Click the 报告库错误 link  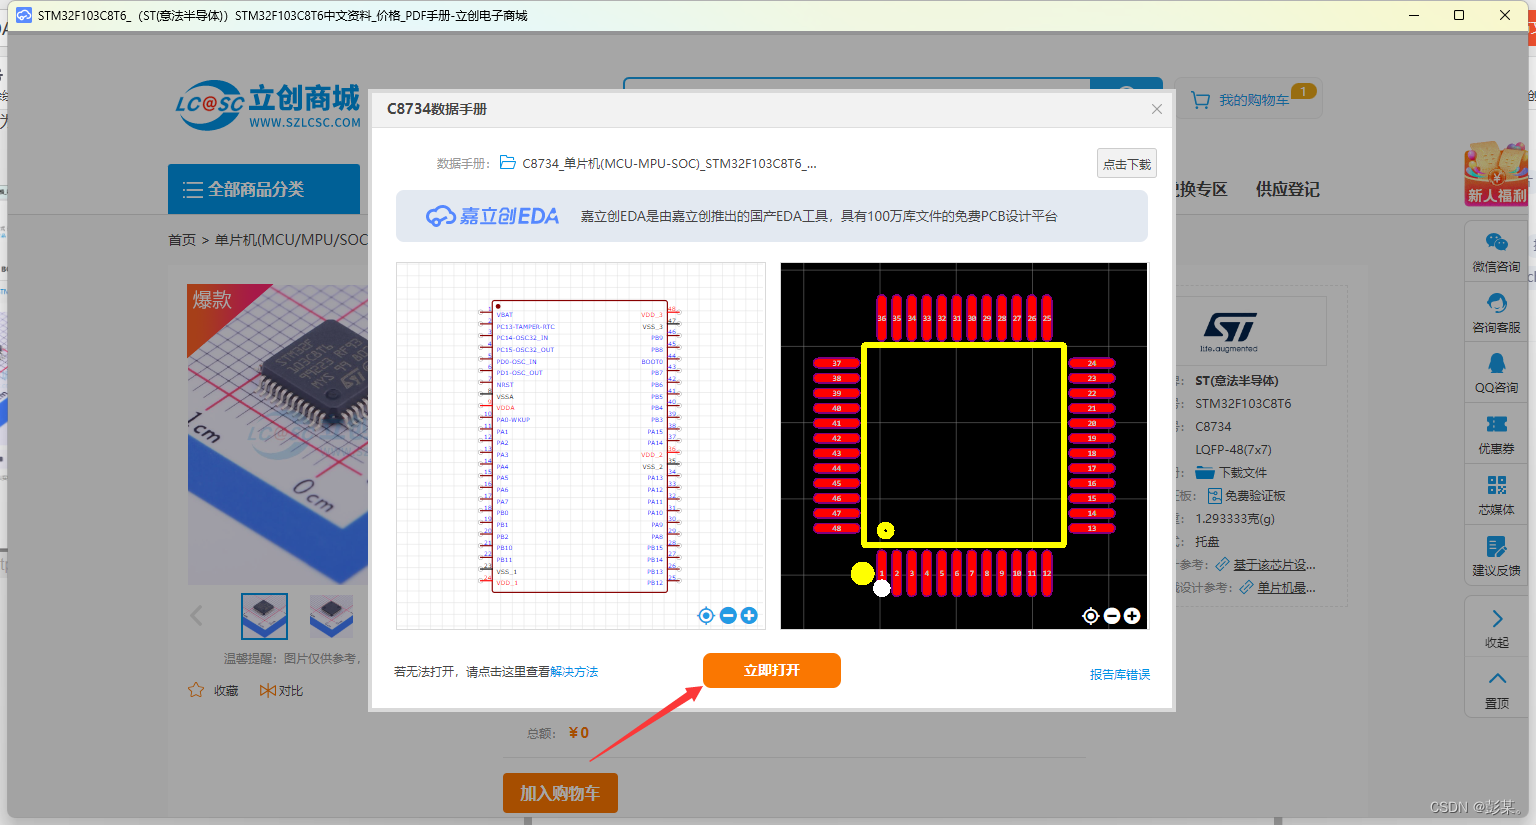(1120, 675)
